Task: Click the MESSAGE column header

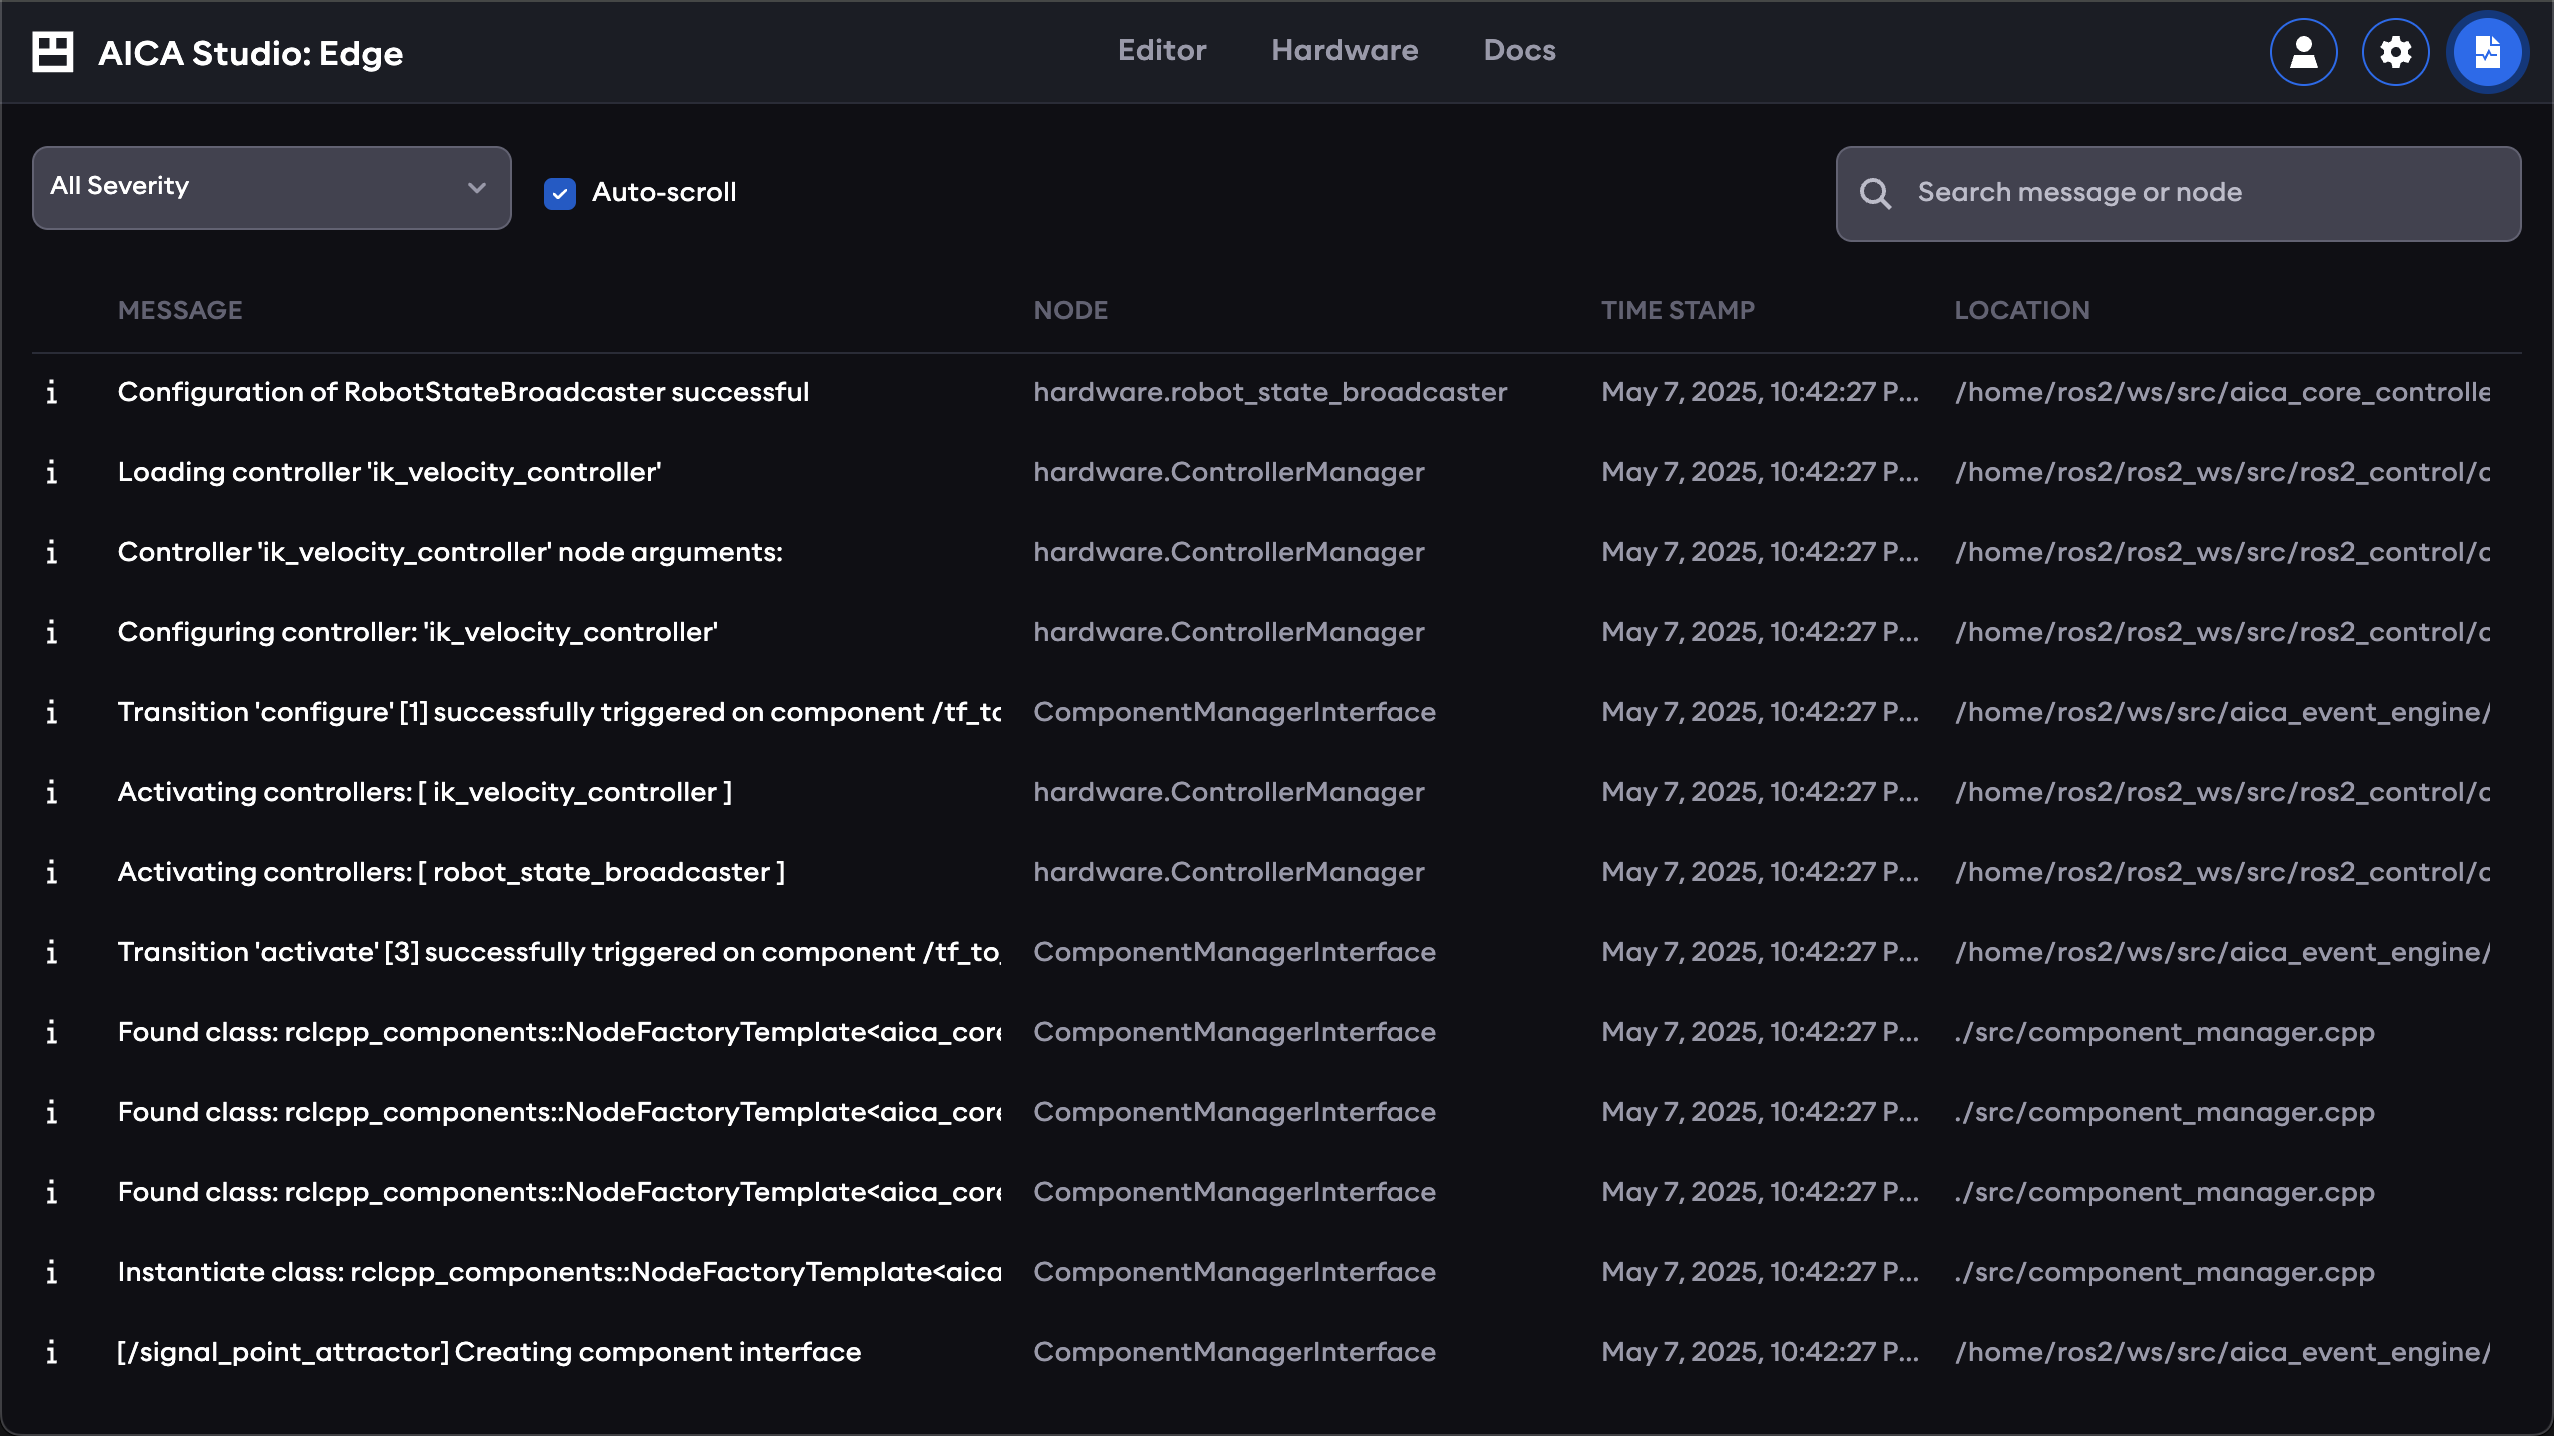Action: click(180, 310)
